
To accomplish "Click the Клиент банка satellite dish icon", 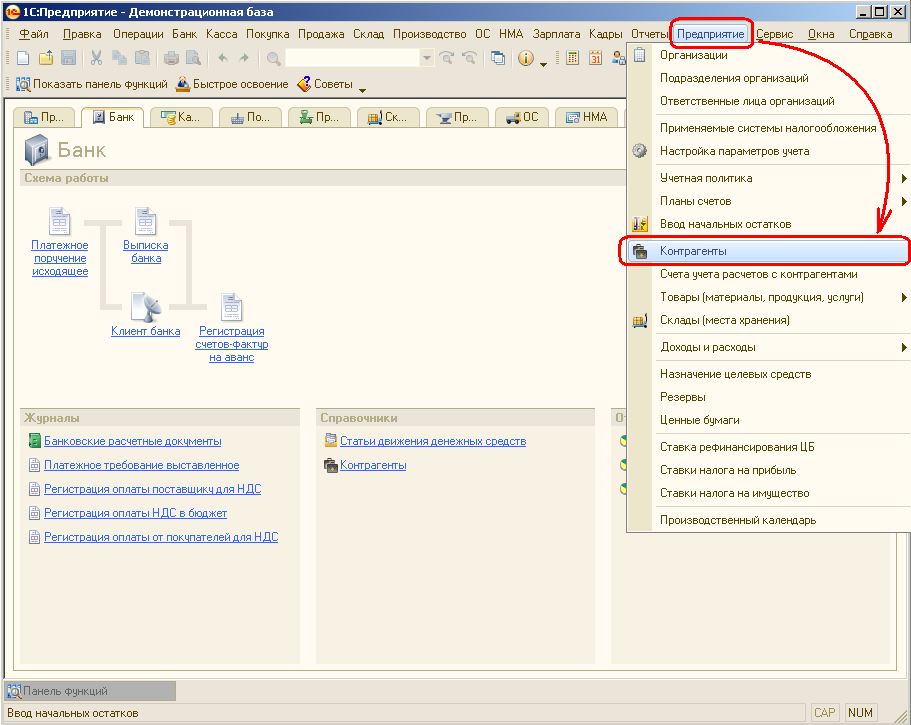I will click(x=146, y=307).
